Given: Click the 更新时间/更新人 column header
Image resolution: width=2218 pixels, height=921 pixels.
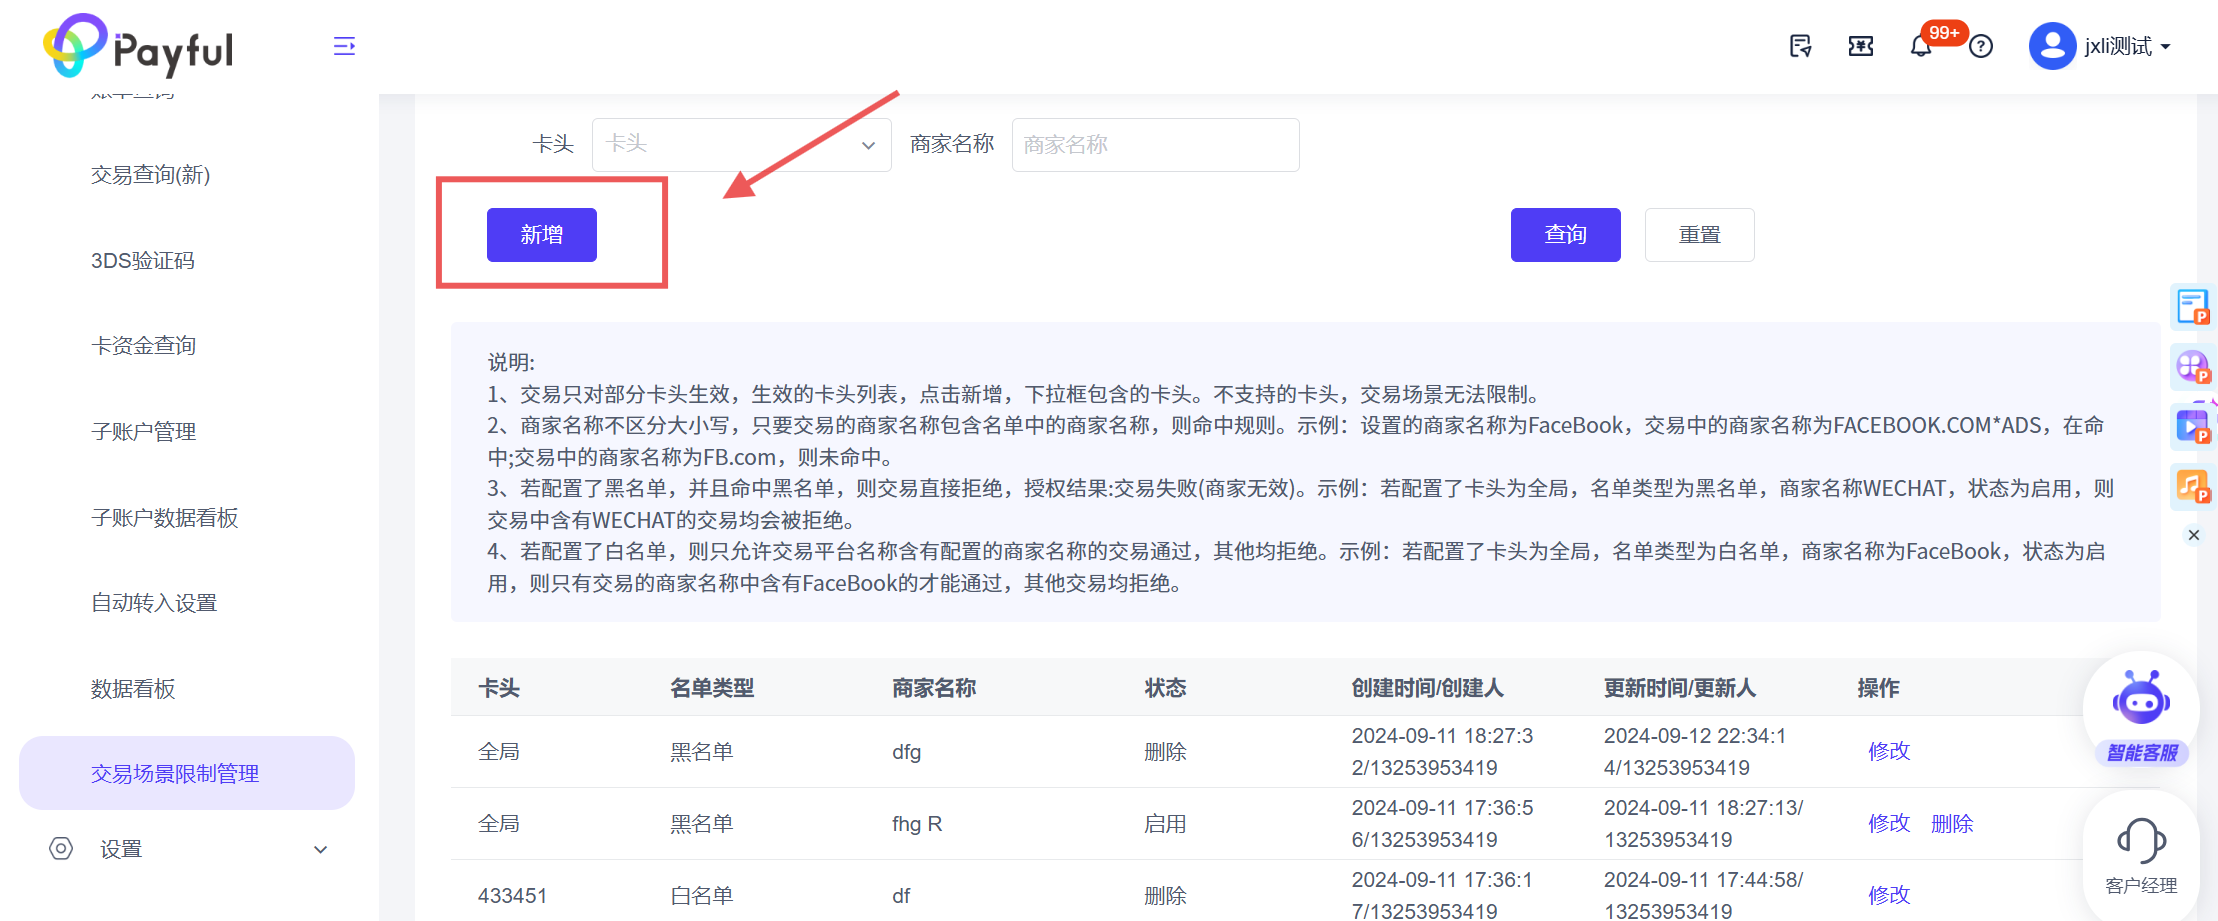Looking at the screenshot, I should (1680, 688).
